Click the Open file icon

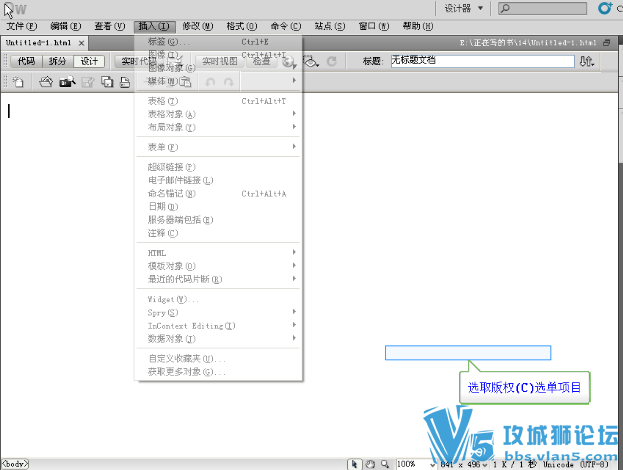pos(46,82)
